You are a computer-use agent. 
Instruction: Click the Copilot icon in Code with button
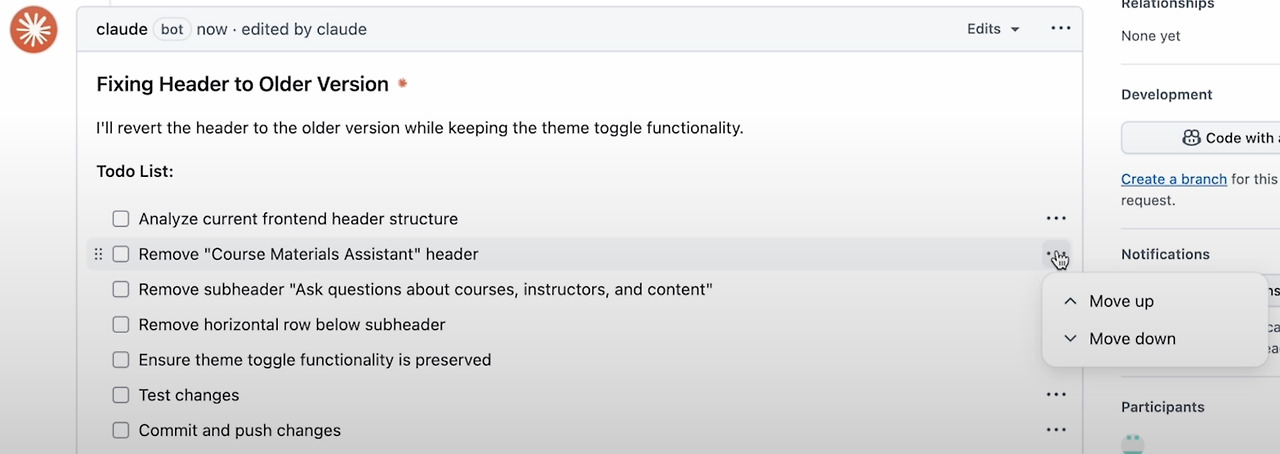point(1191,138)
